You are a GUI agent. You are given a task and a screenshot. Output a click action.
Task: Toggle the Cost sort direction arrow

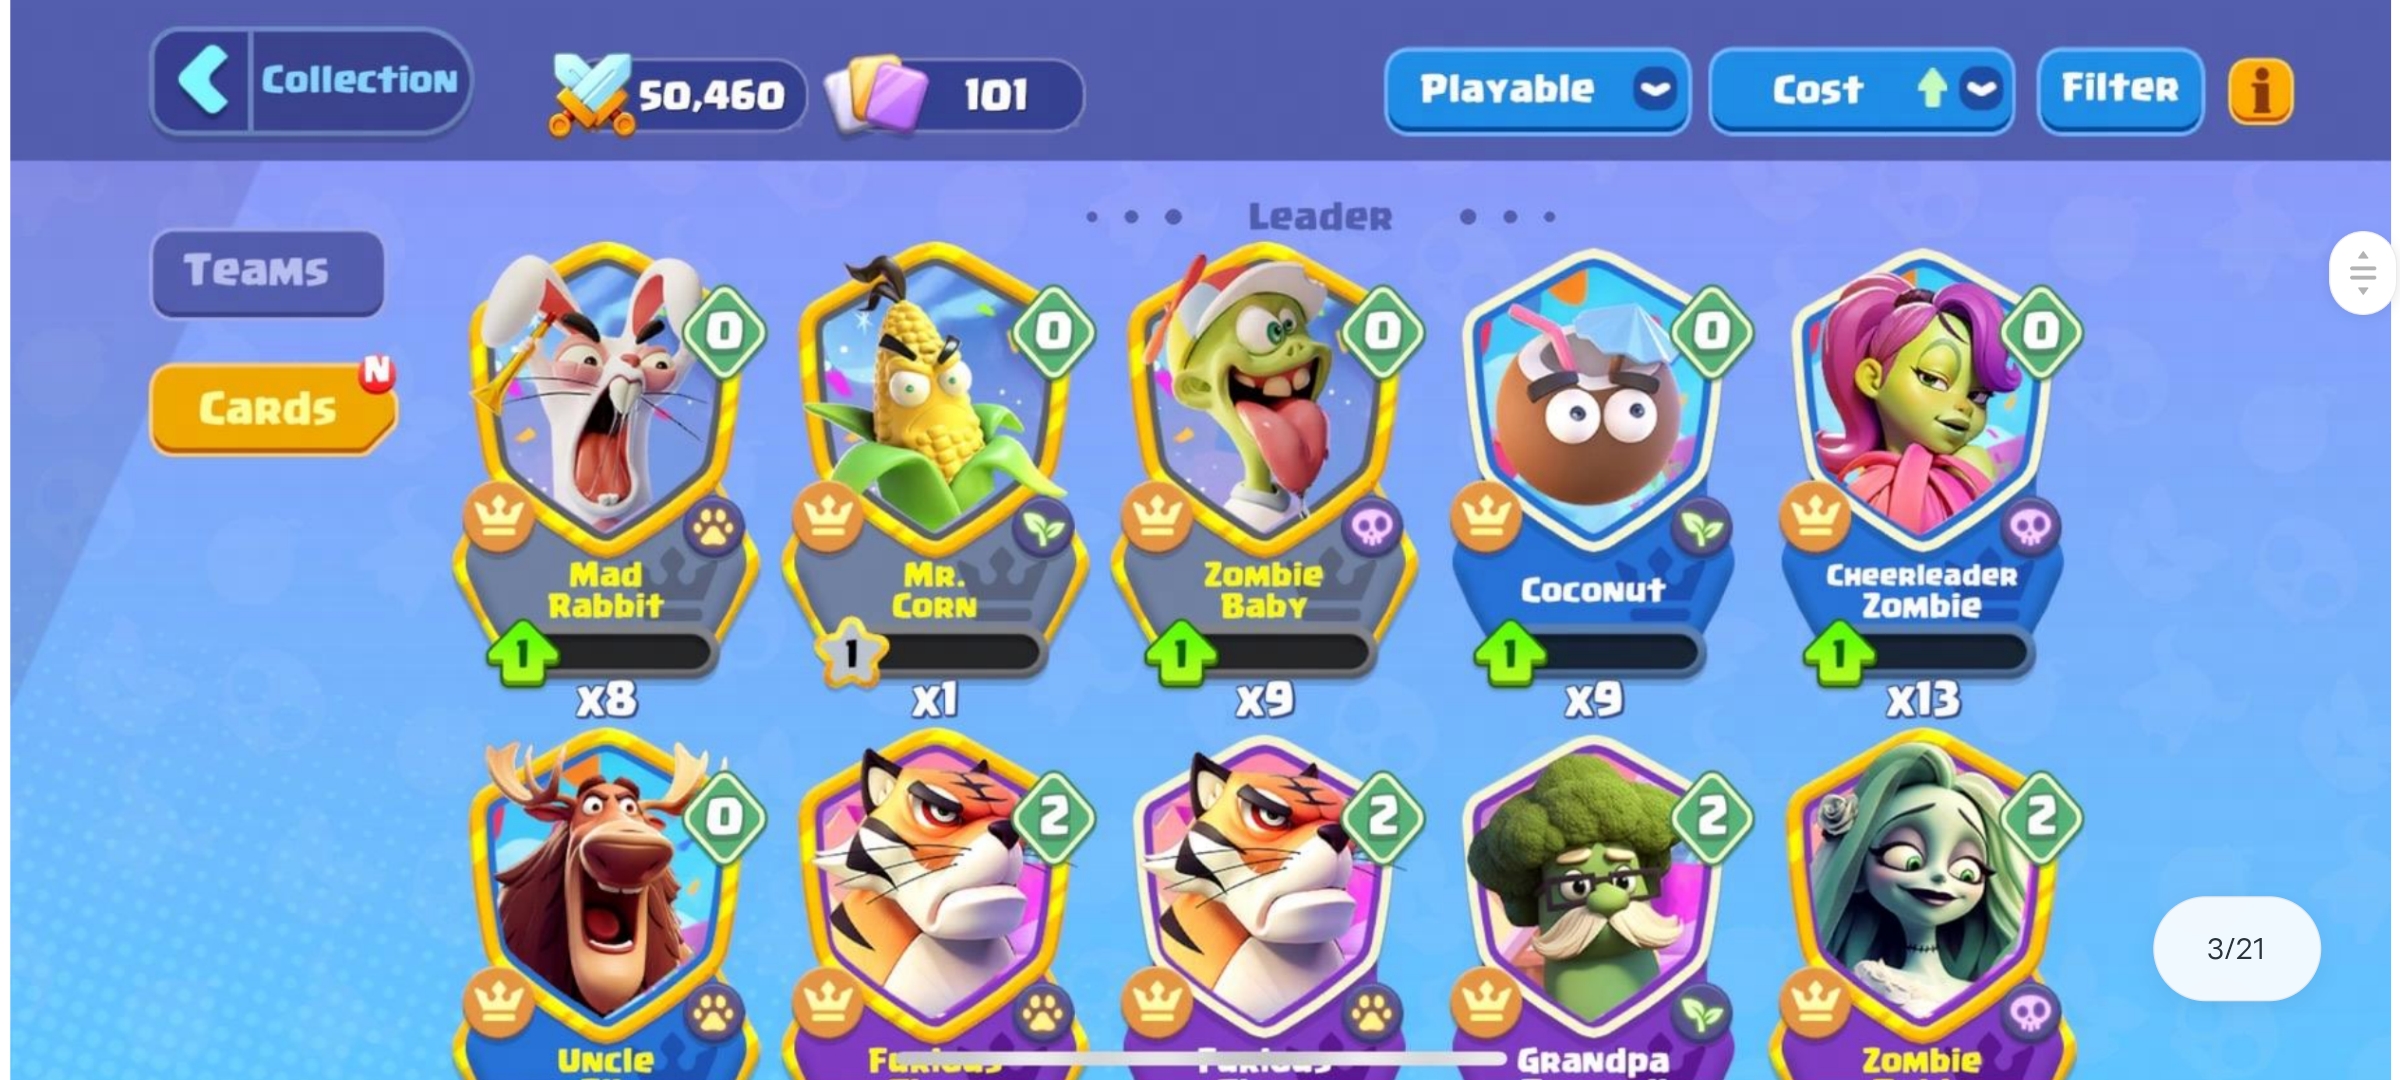pyautogui.click(x=1932, y=89)
